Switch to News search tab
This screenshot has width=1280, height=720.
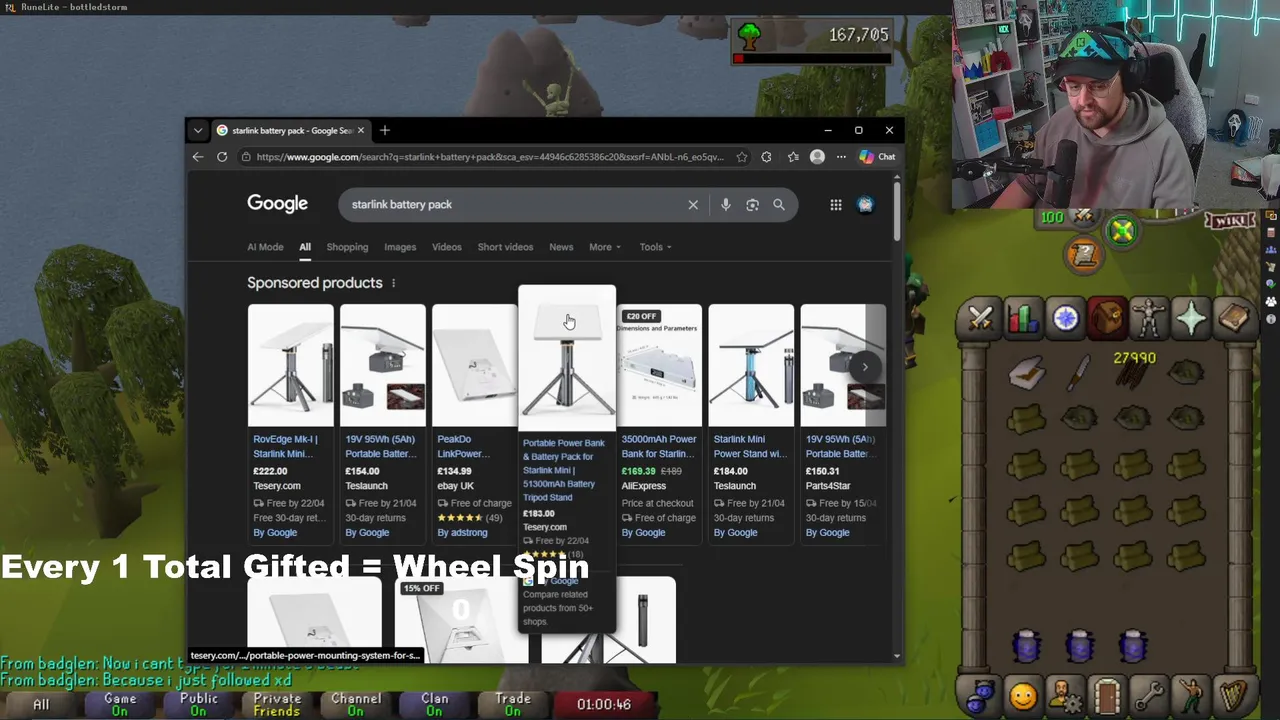[x=561, y=247]
